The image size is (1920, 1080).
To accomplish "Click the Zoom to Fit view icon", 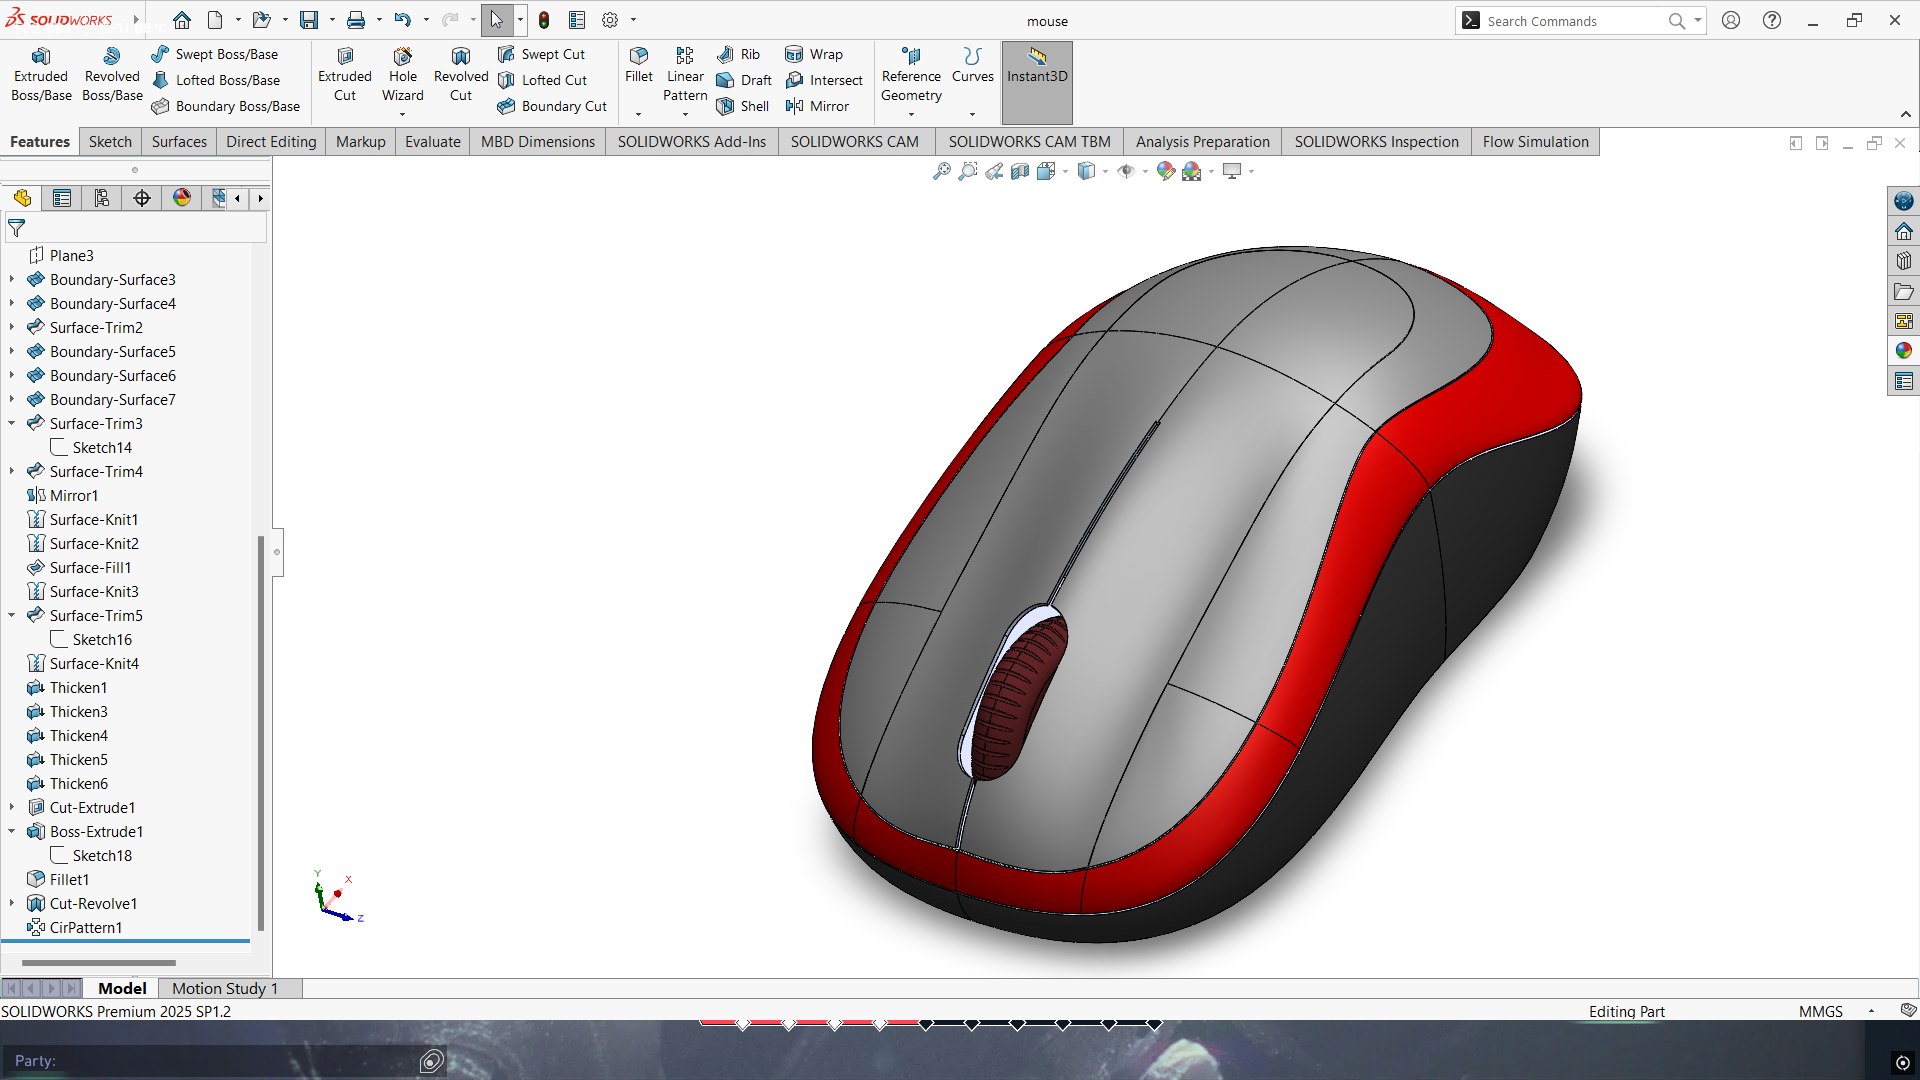I will (941, 171).
